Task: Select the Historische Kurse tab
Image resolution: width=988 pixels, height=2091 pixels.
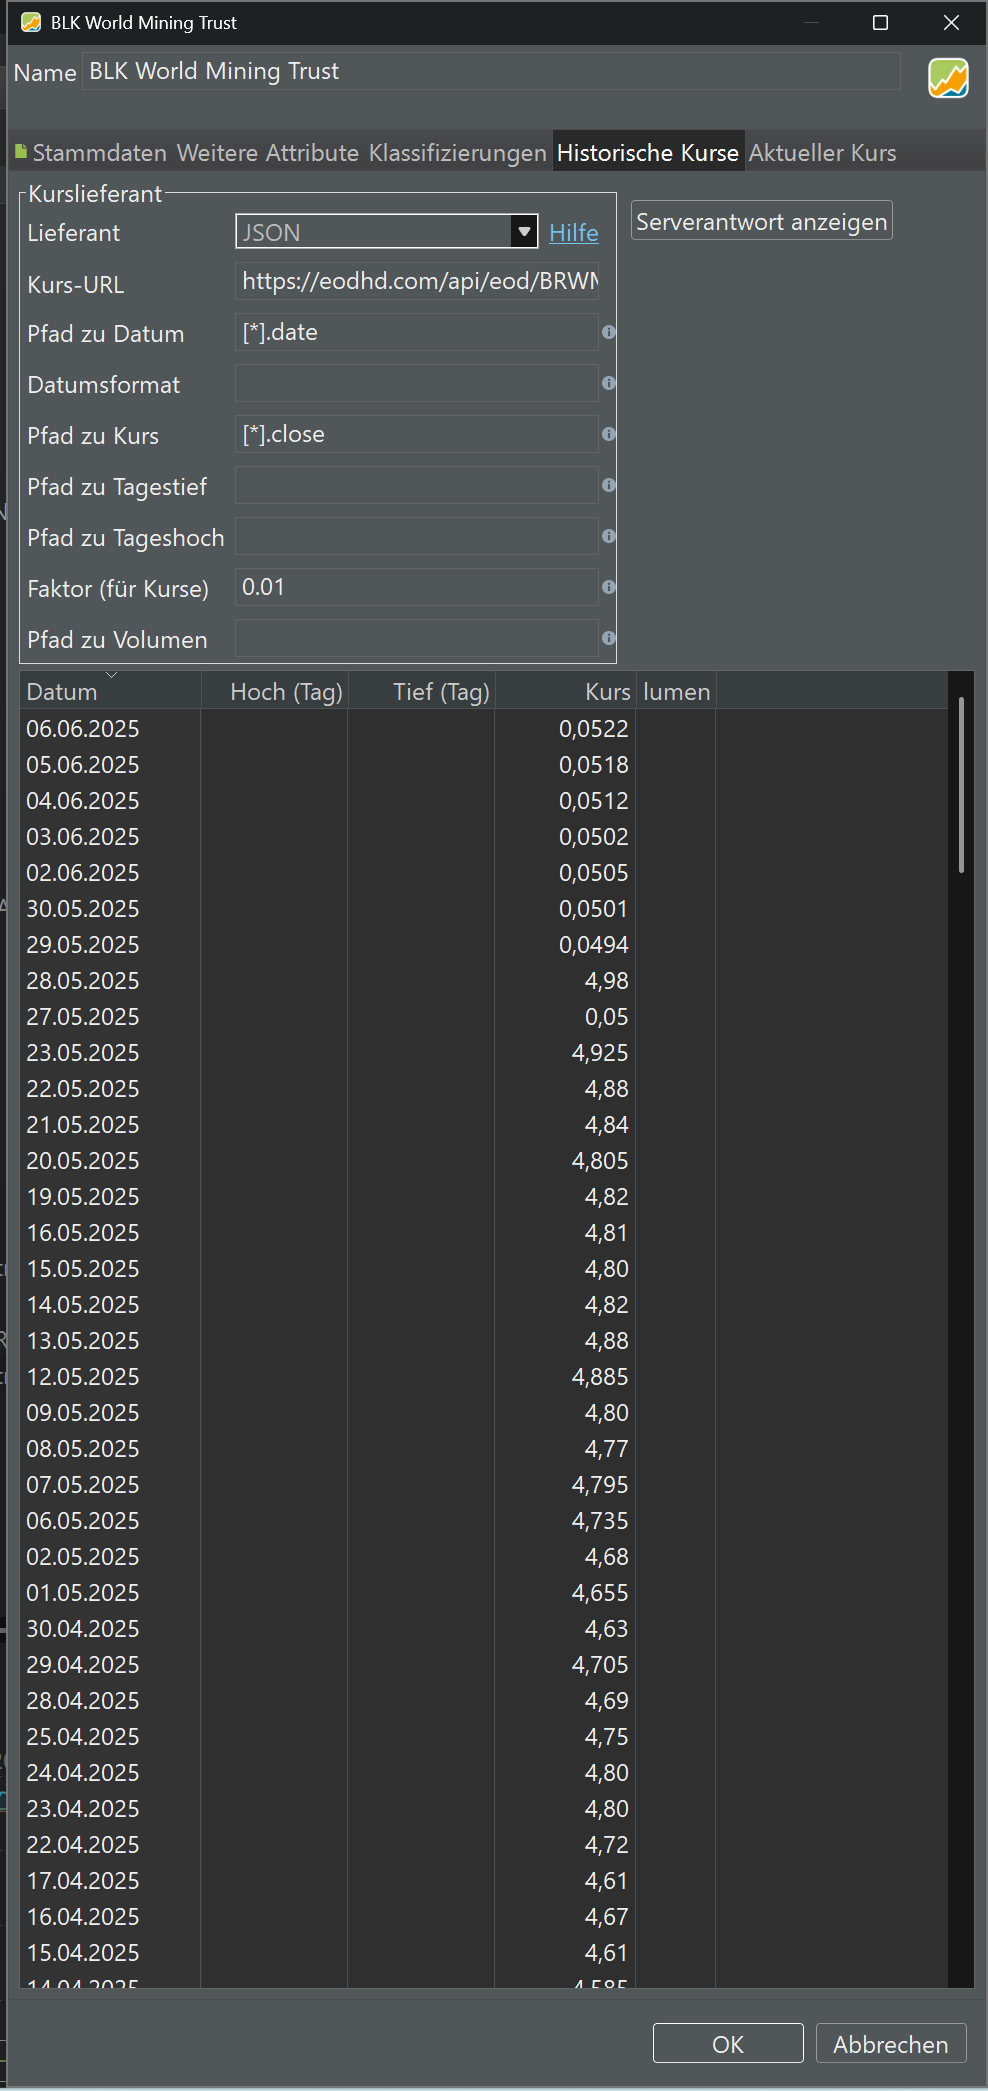Action: click(648, 152)
